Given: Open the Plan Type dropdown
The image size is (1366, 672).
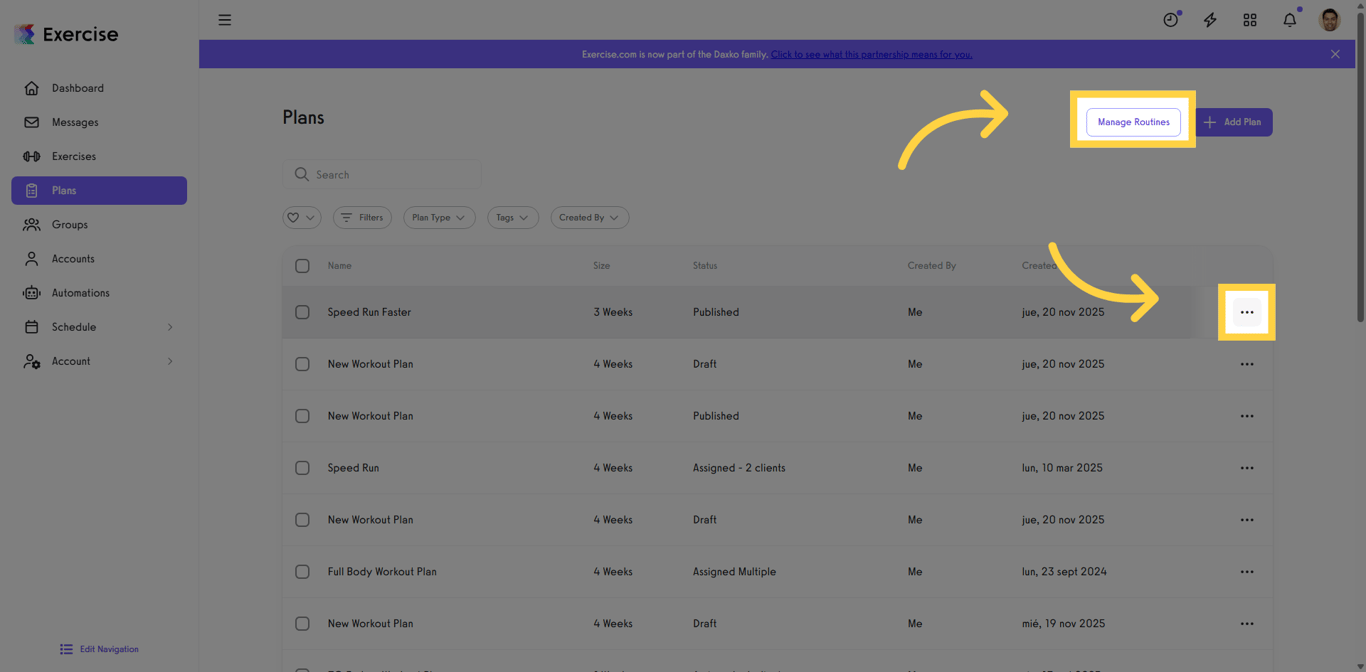Looking at the screenshot, I should tap(439, 217).
